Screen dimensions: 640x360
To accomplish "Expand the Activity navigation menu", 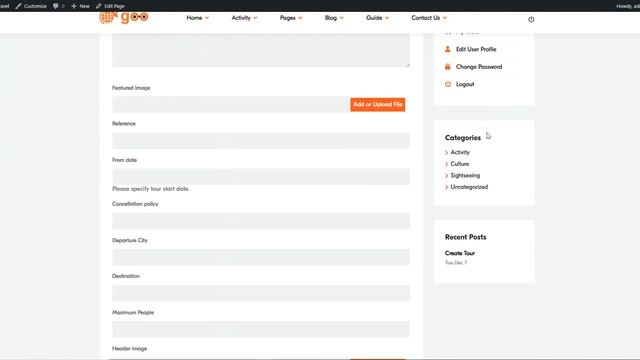I will 244,18.
